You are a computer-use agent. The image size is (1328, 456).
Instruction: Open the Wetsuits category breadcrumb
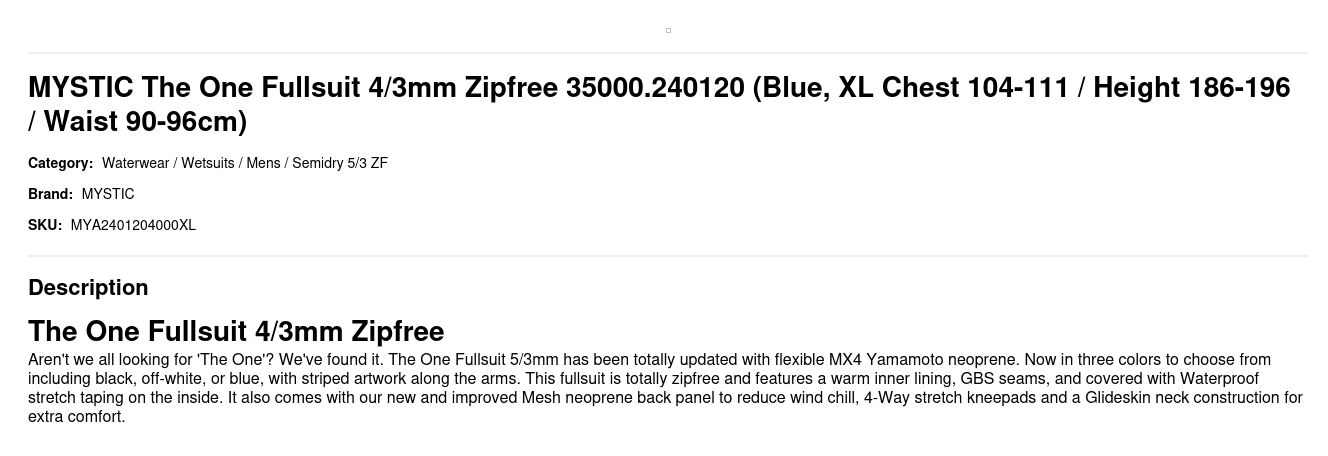tap(207, 163)
